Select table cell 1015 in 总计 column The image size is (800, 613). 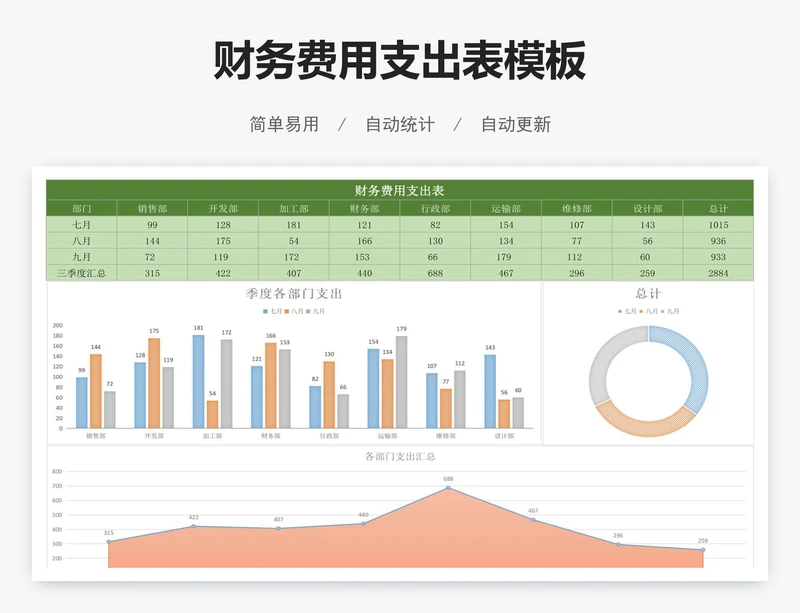click(718, 225)
